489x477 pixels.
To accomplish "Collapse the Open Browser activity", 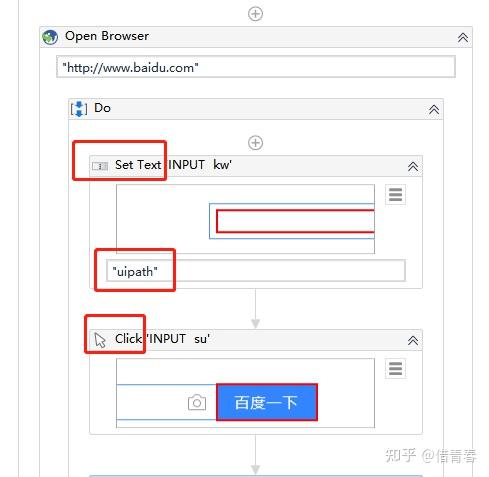I will (x=463, y=37).
